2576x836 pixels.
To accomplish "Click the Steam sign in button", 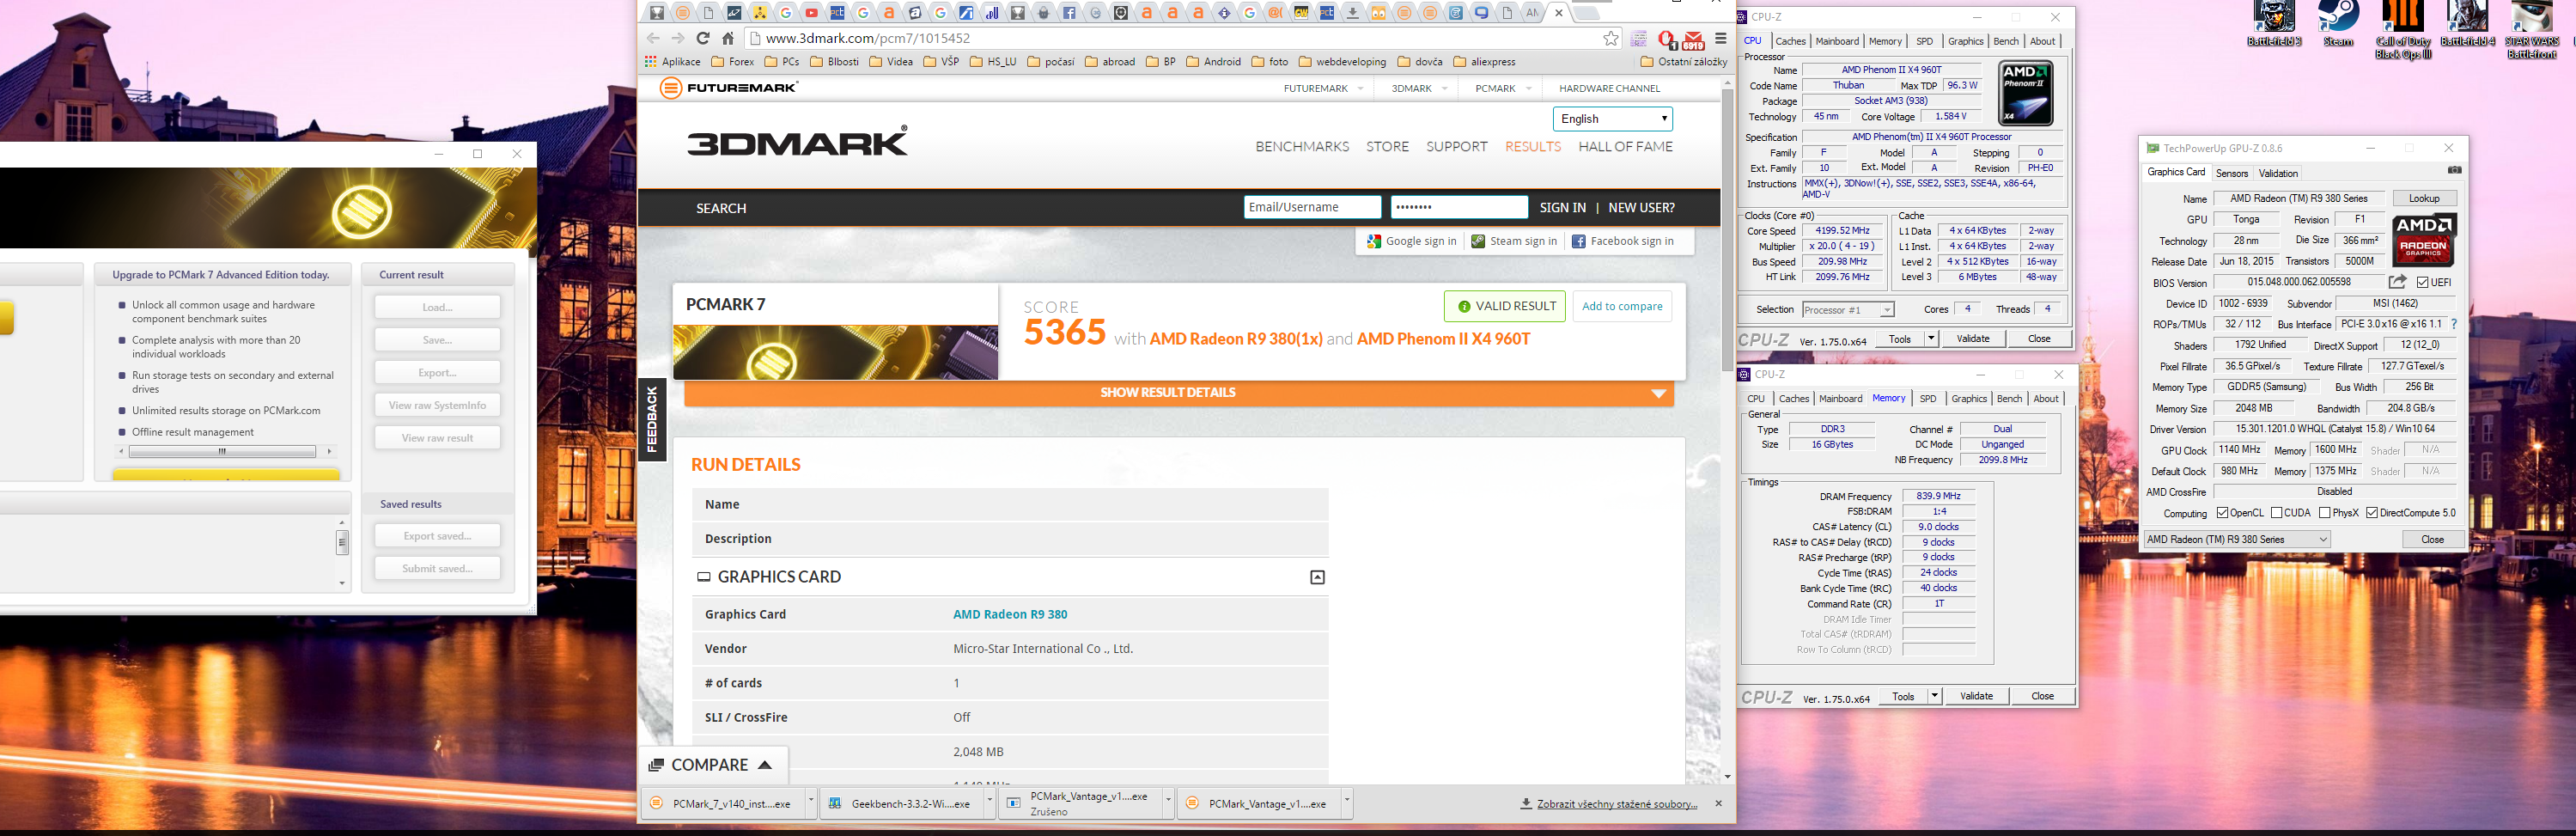I will click(1513, 241).
